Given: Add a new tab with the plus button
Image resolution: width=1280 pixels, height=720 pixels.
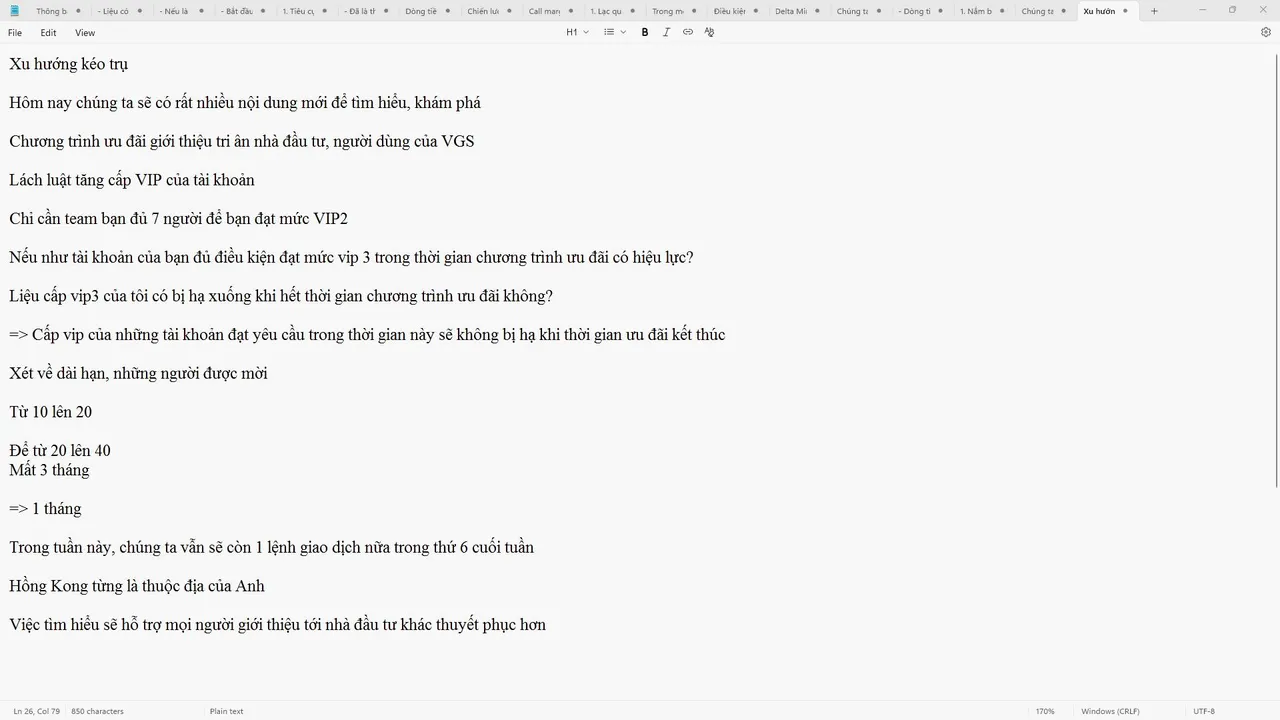Looking at the screenshot, I should [x=1154, y=11].
